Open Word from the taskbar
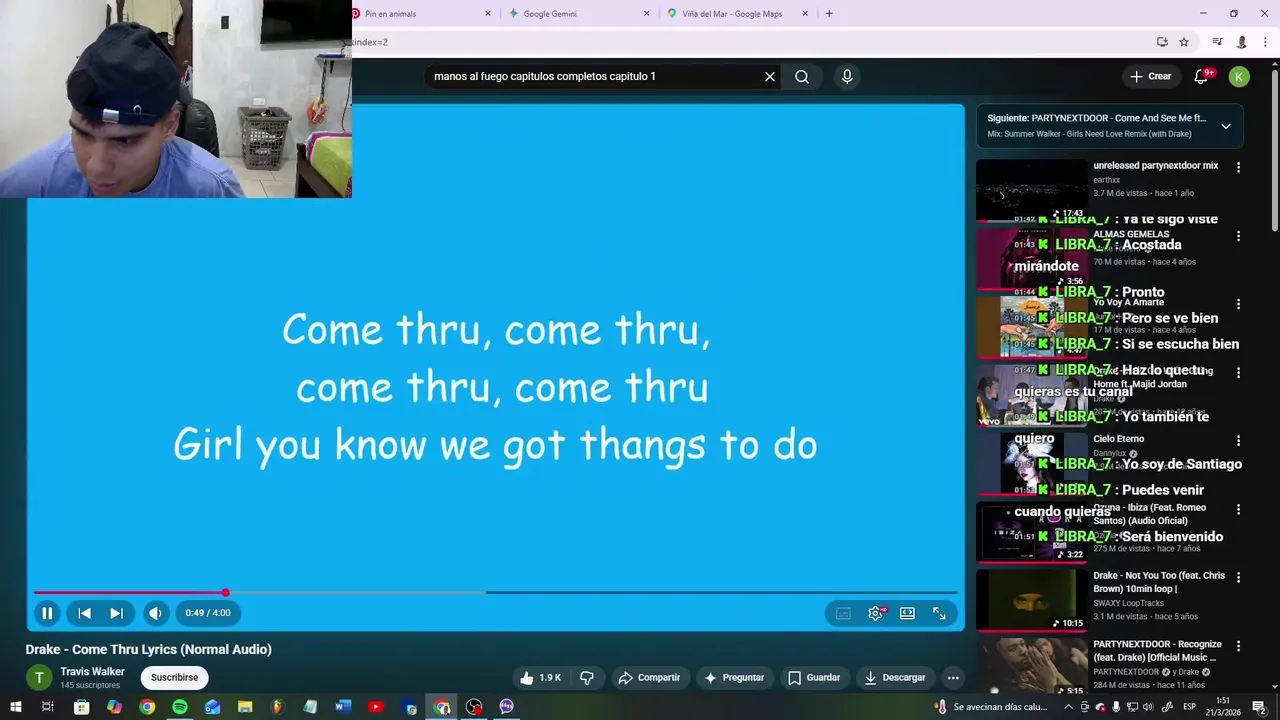This screenshot has height=720, width=1280. coord(343,707)
